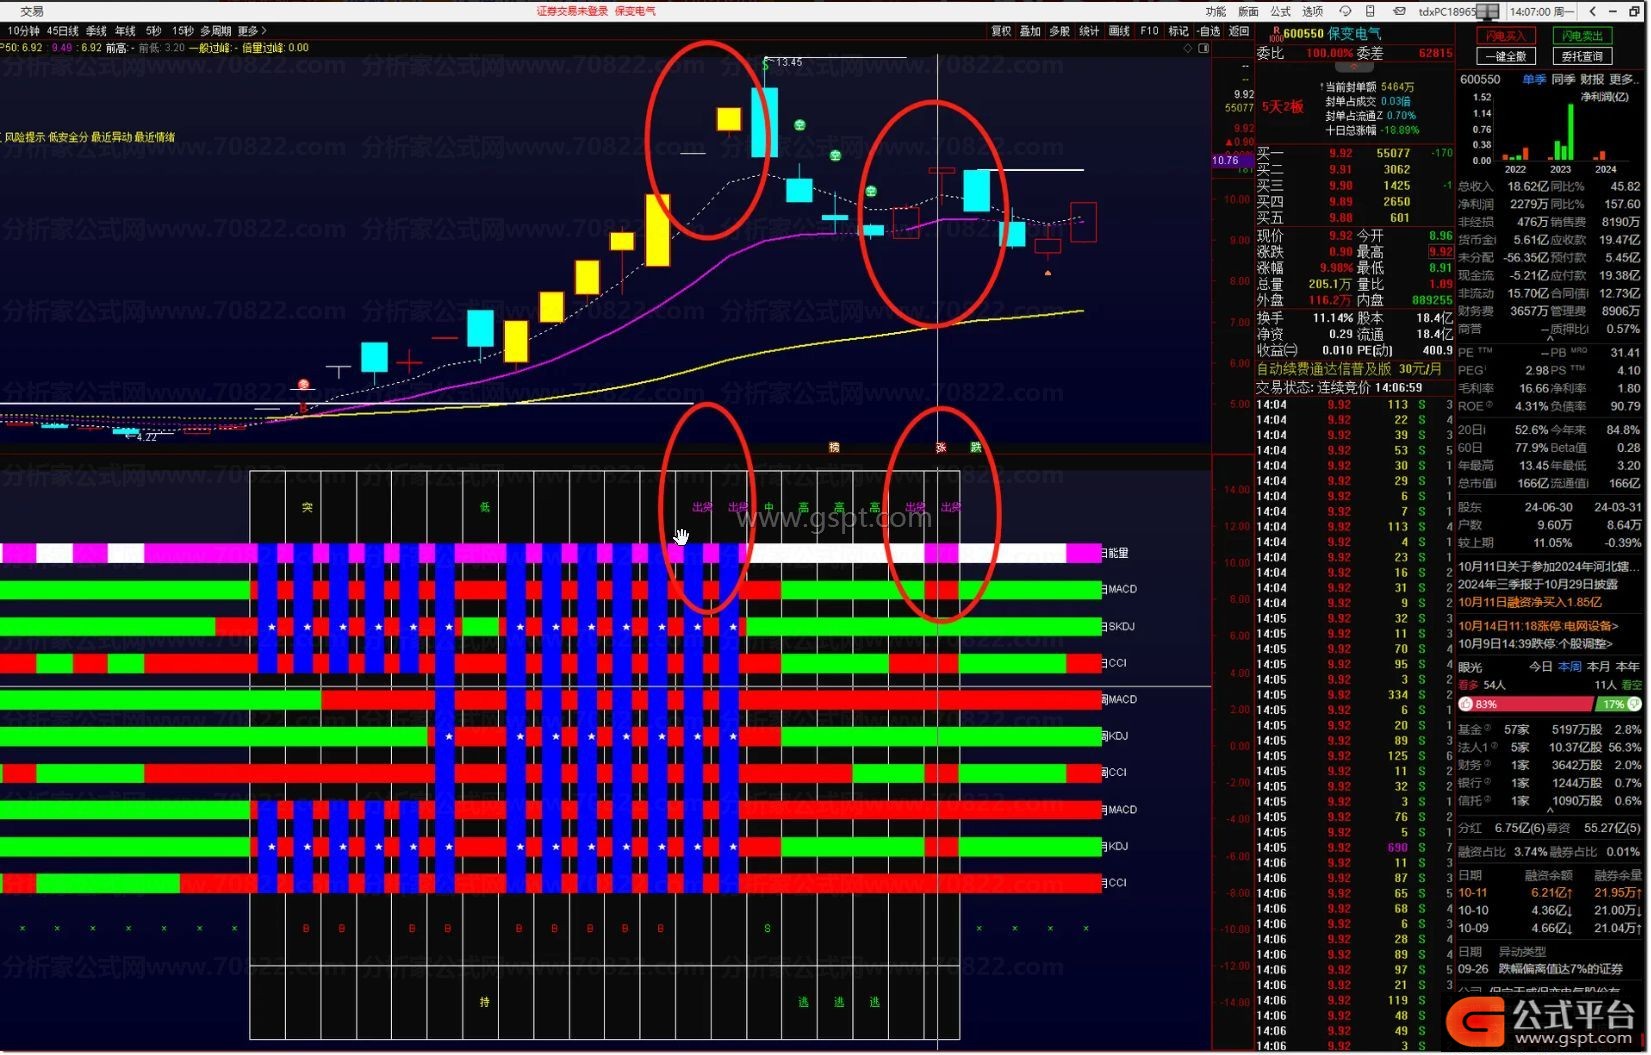
Task: Open news 10月9日14:39跌停:个股调整
Action: point(1535,644)
